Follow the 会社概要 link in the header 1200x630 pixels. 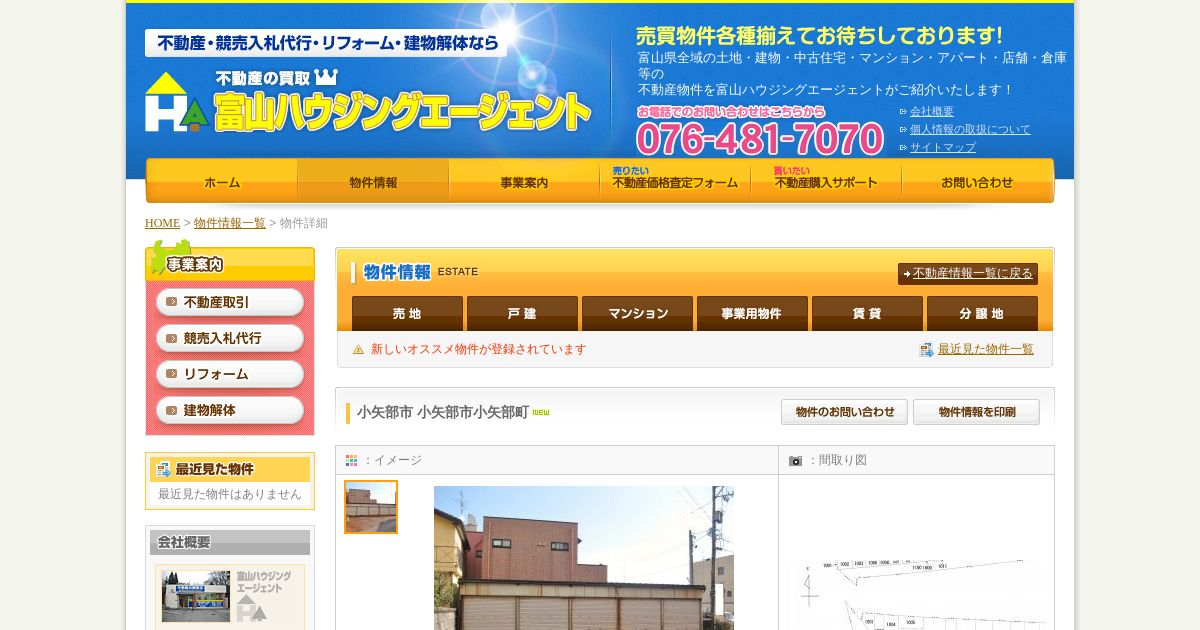pos(931,111)
